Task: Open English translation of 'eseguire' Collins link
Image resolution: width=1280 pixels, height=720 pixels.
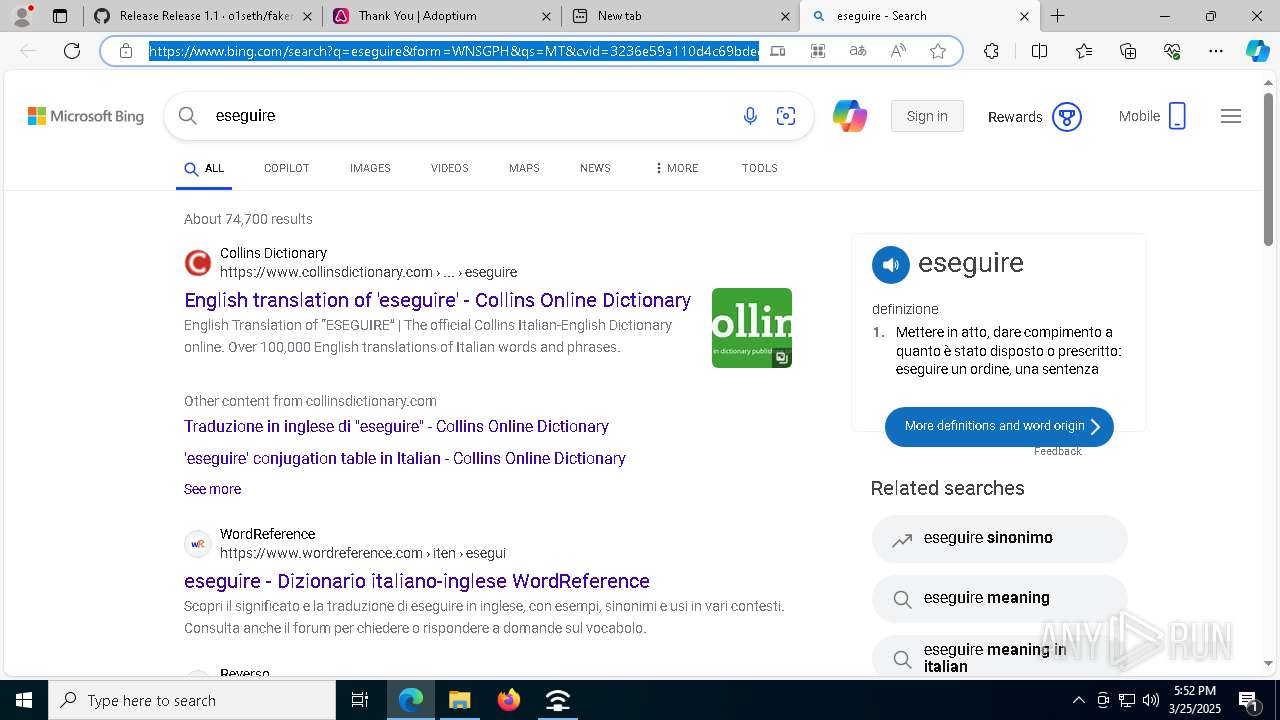Action: point(437,300)
